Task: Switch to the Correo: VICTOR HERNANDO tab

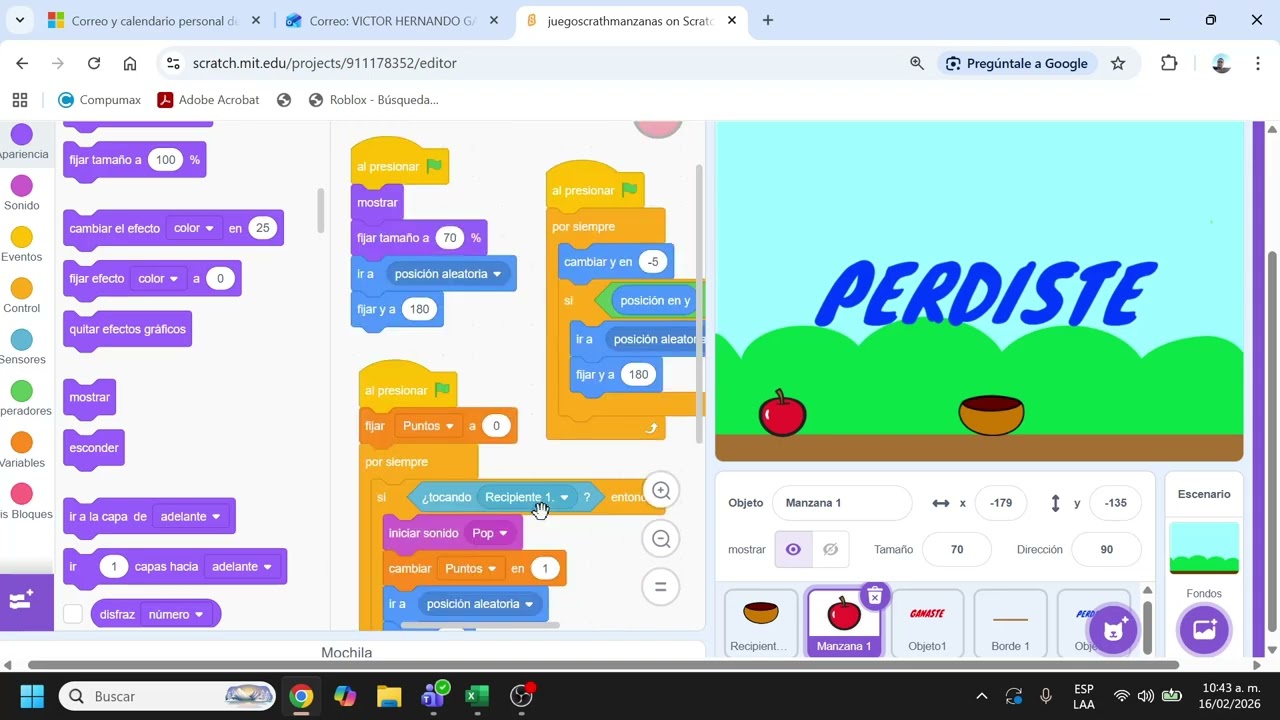Action: click(393, 20)
